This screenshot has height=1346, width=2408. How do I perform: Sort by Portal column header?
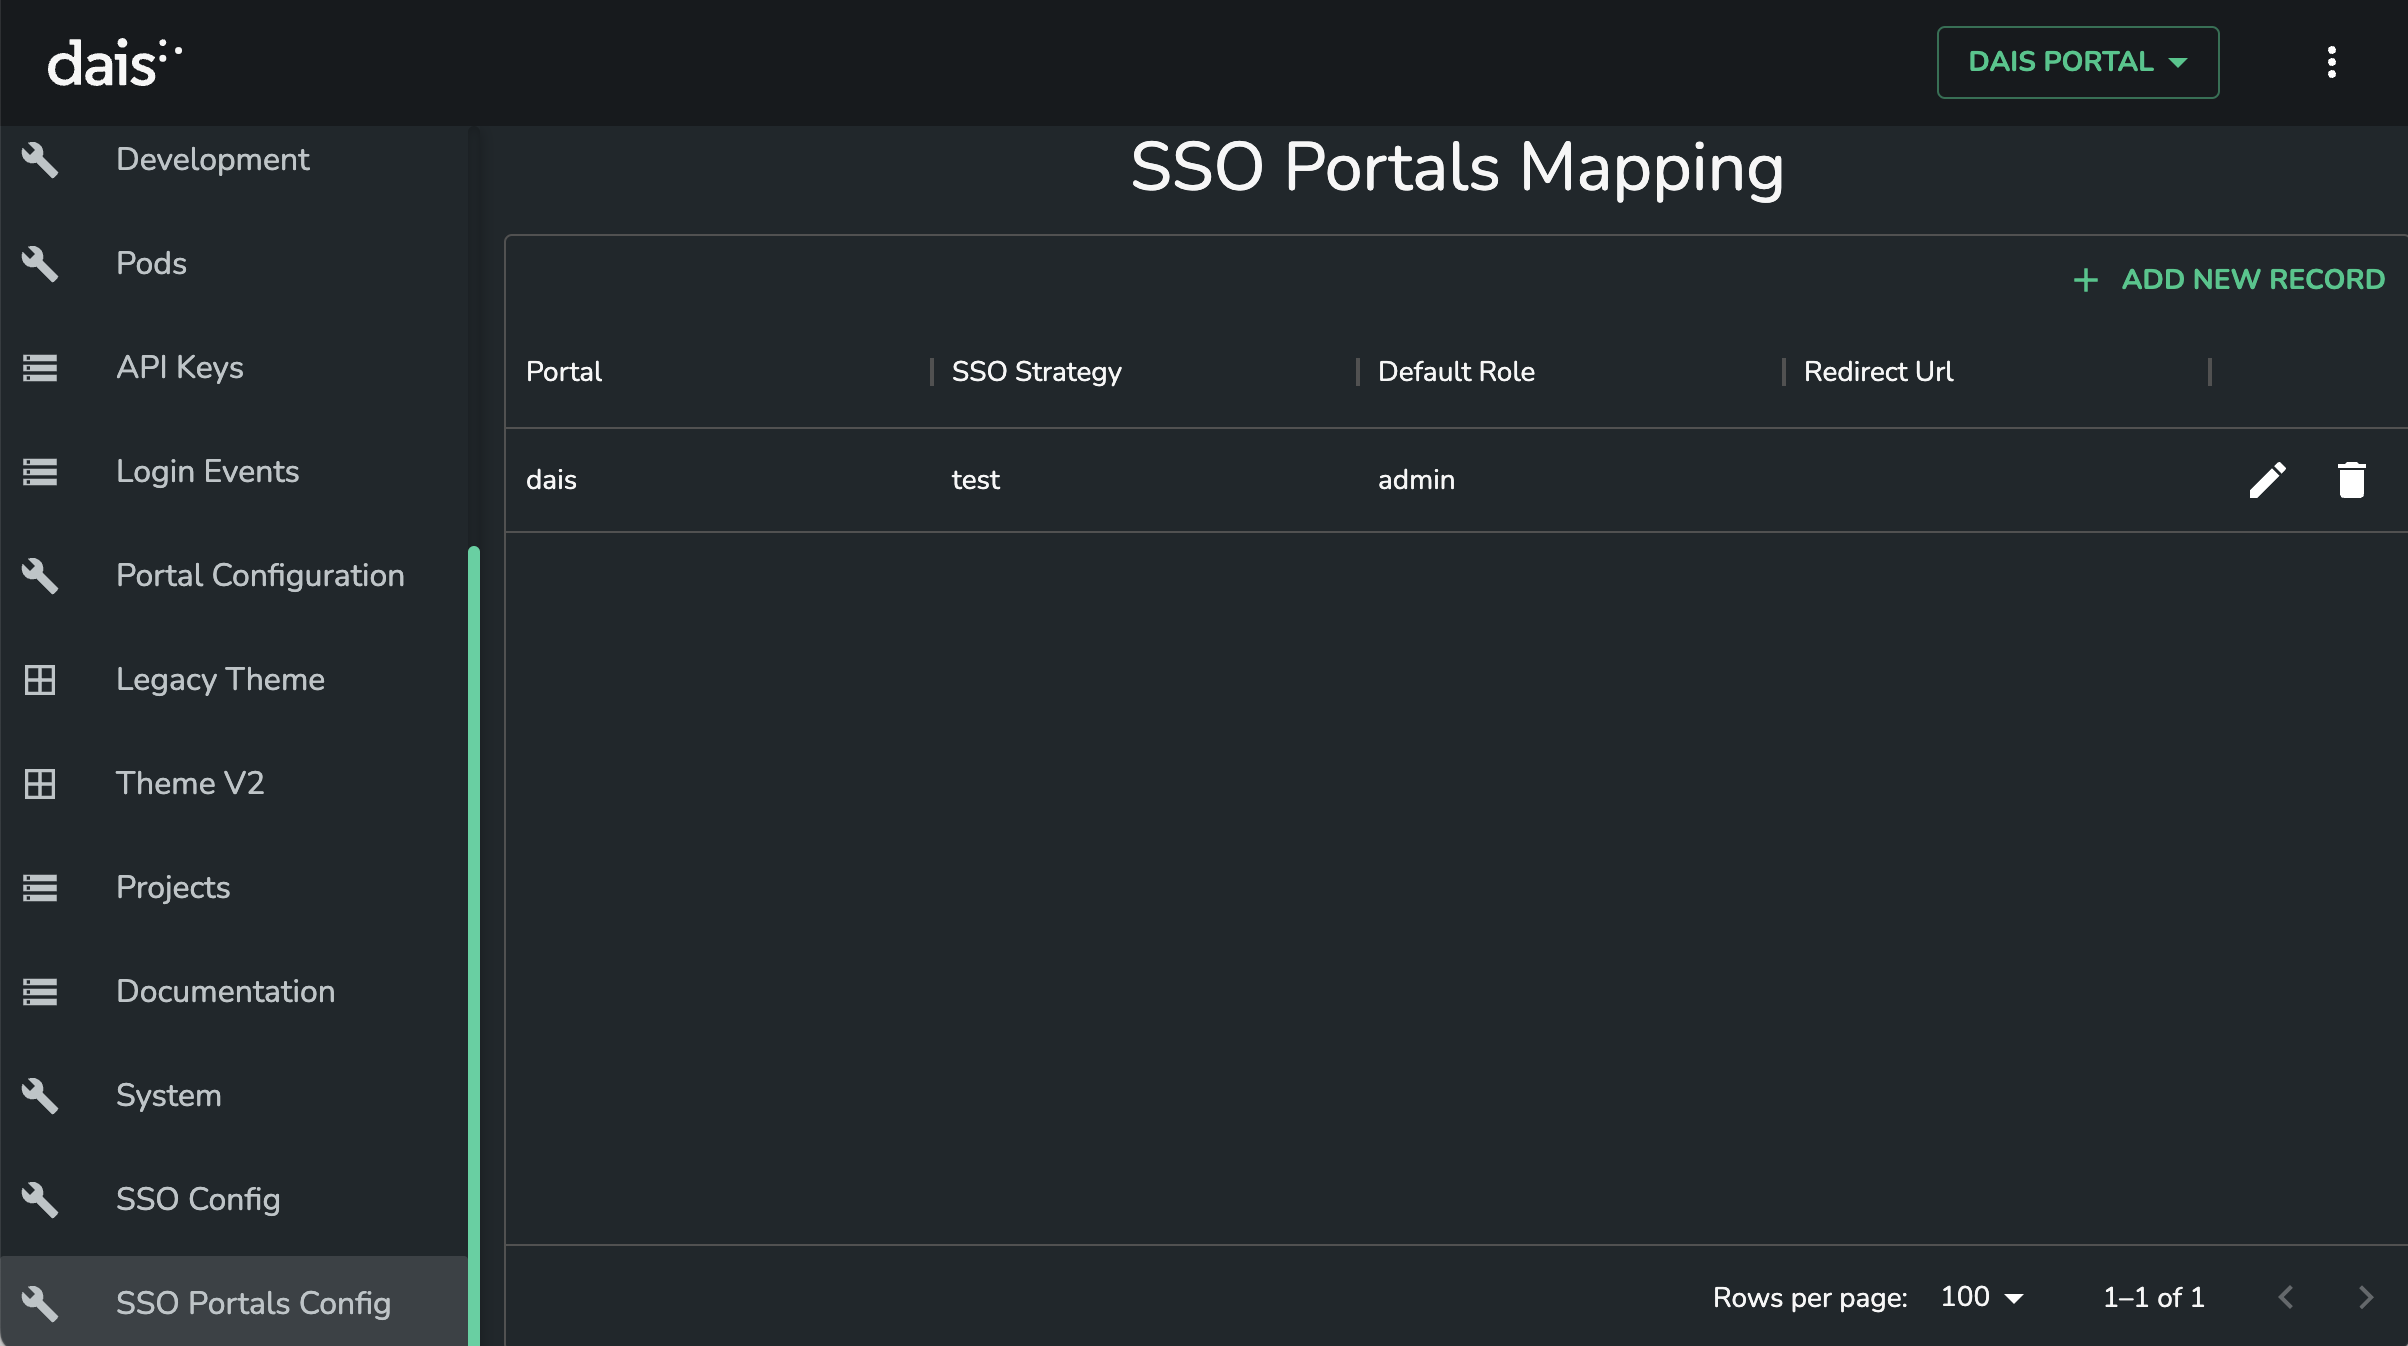(x=564, y=371)
